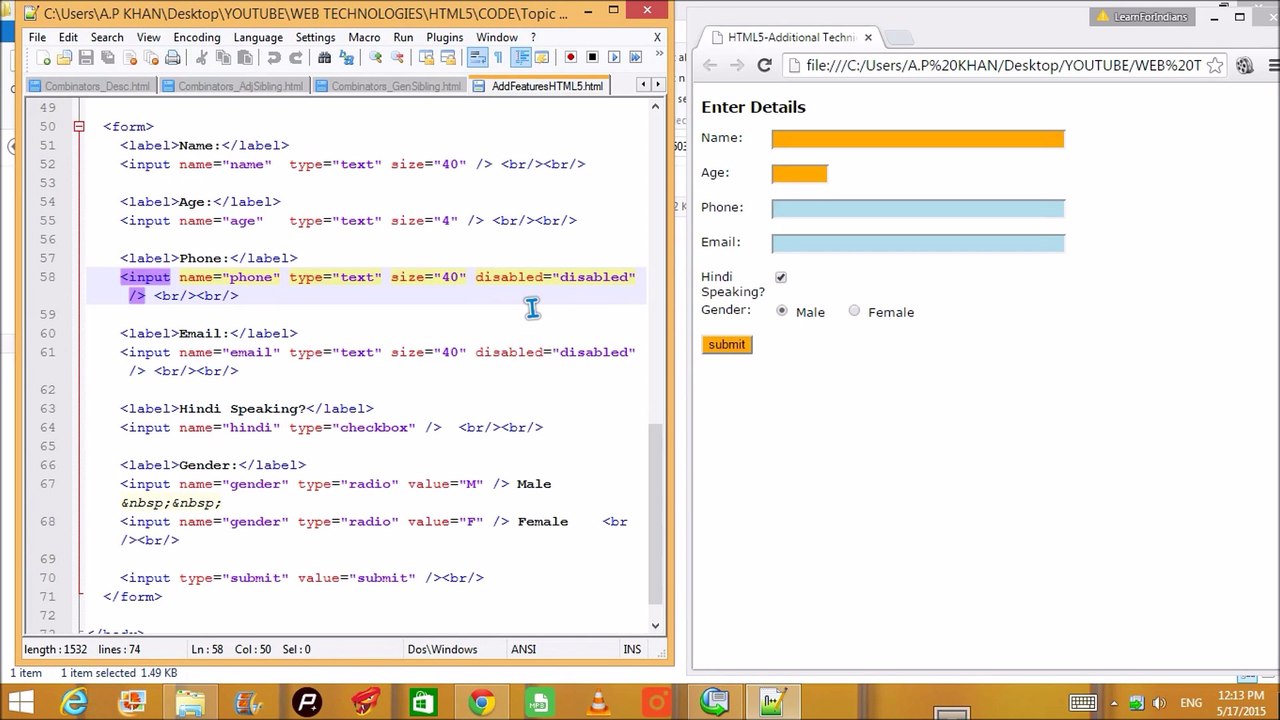Undo last edit via toolbar
The height and width of the screenshot is (720, 1280).
(x=273, y=58)
